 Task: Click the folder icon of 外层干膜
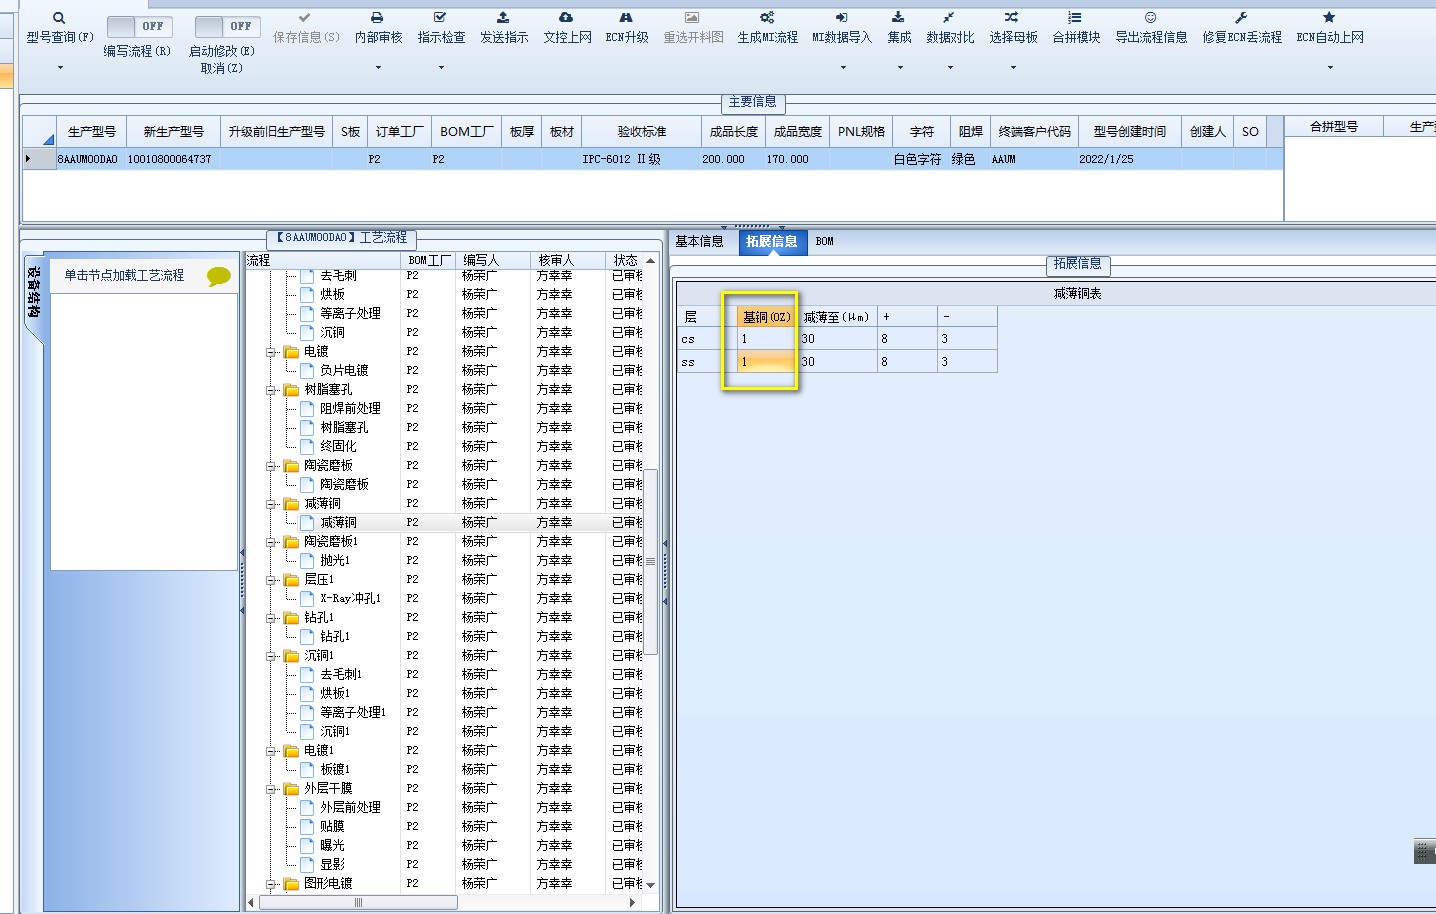point(292,789)
